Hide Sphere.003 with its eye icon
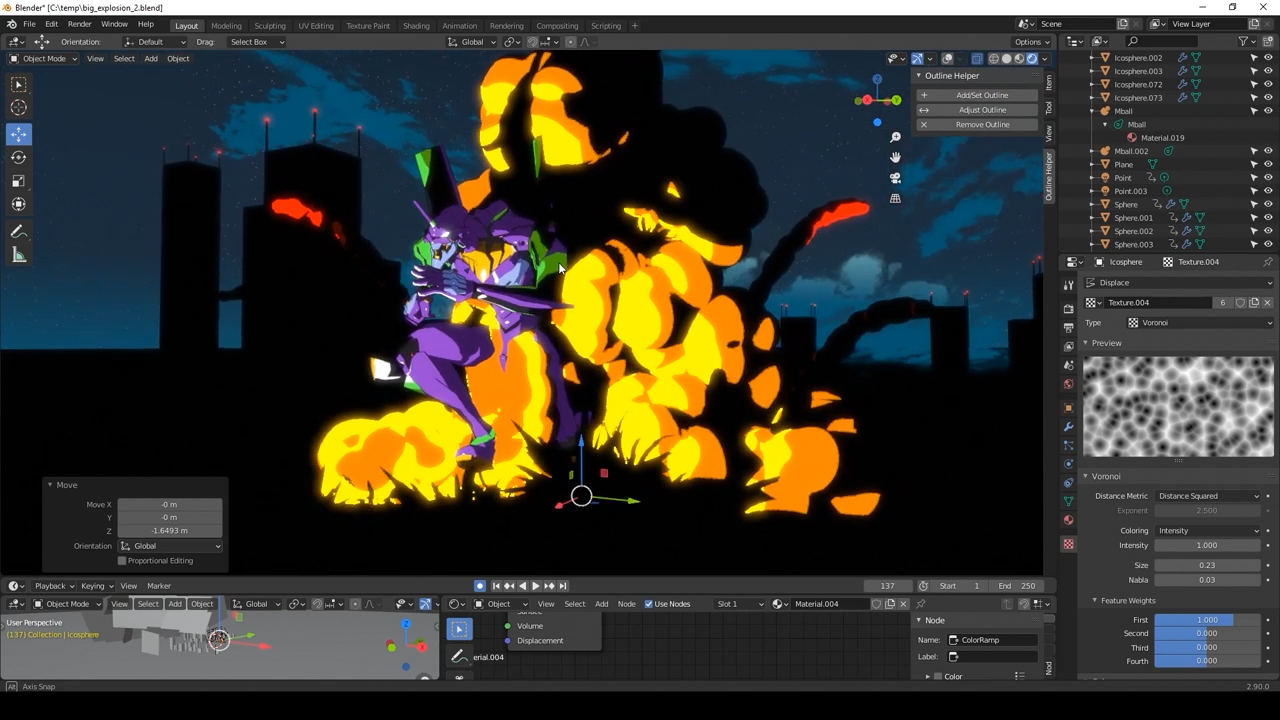The height and width of the screenshot is (720, 1280). pyautogui.click(x=1268, y=244)
